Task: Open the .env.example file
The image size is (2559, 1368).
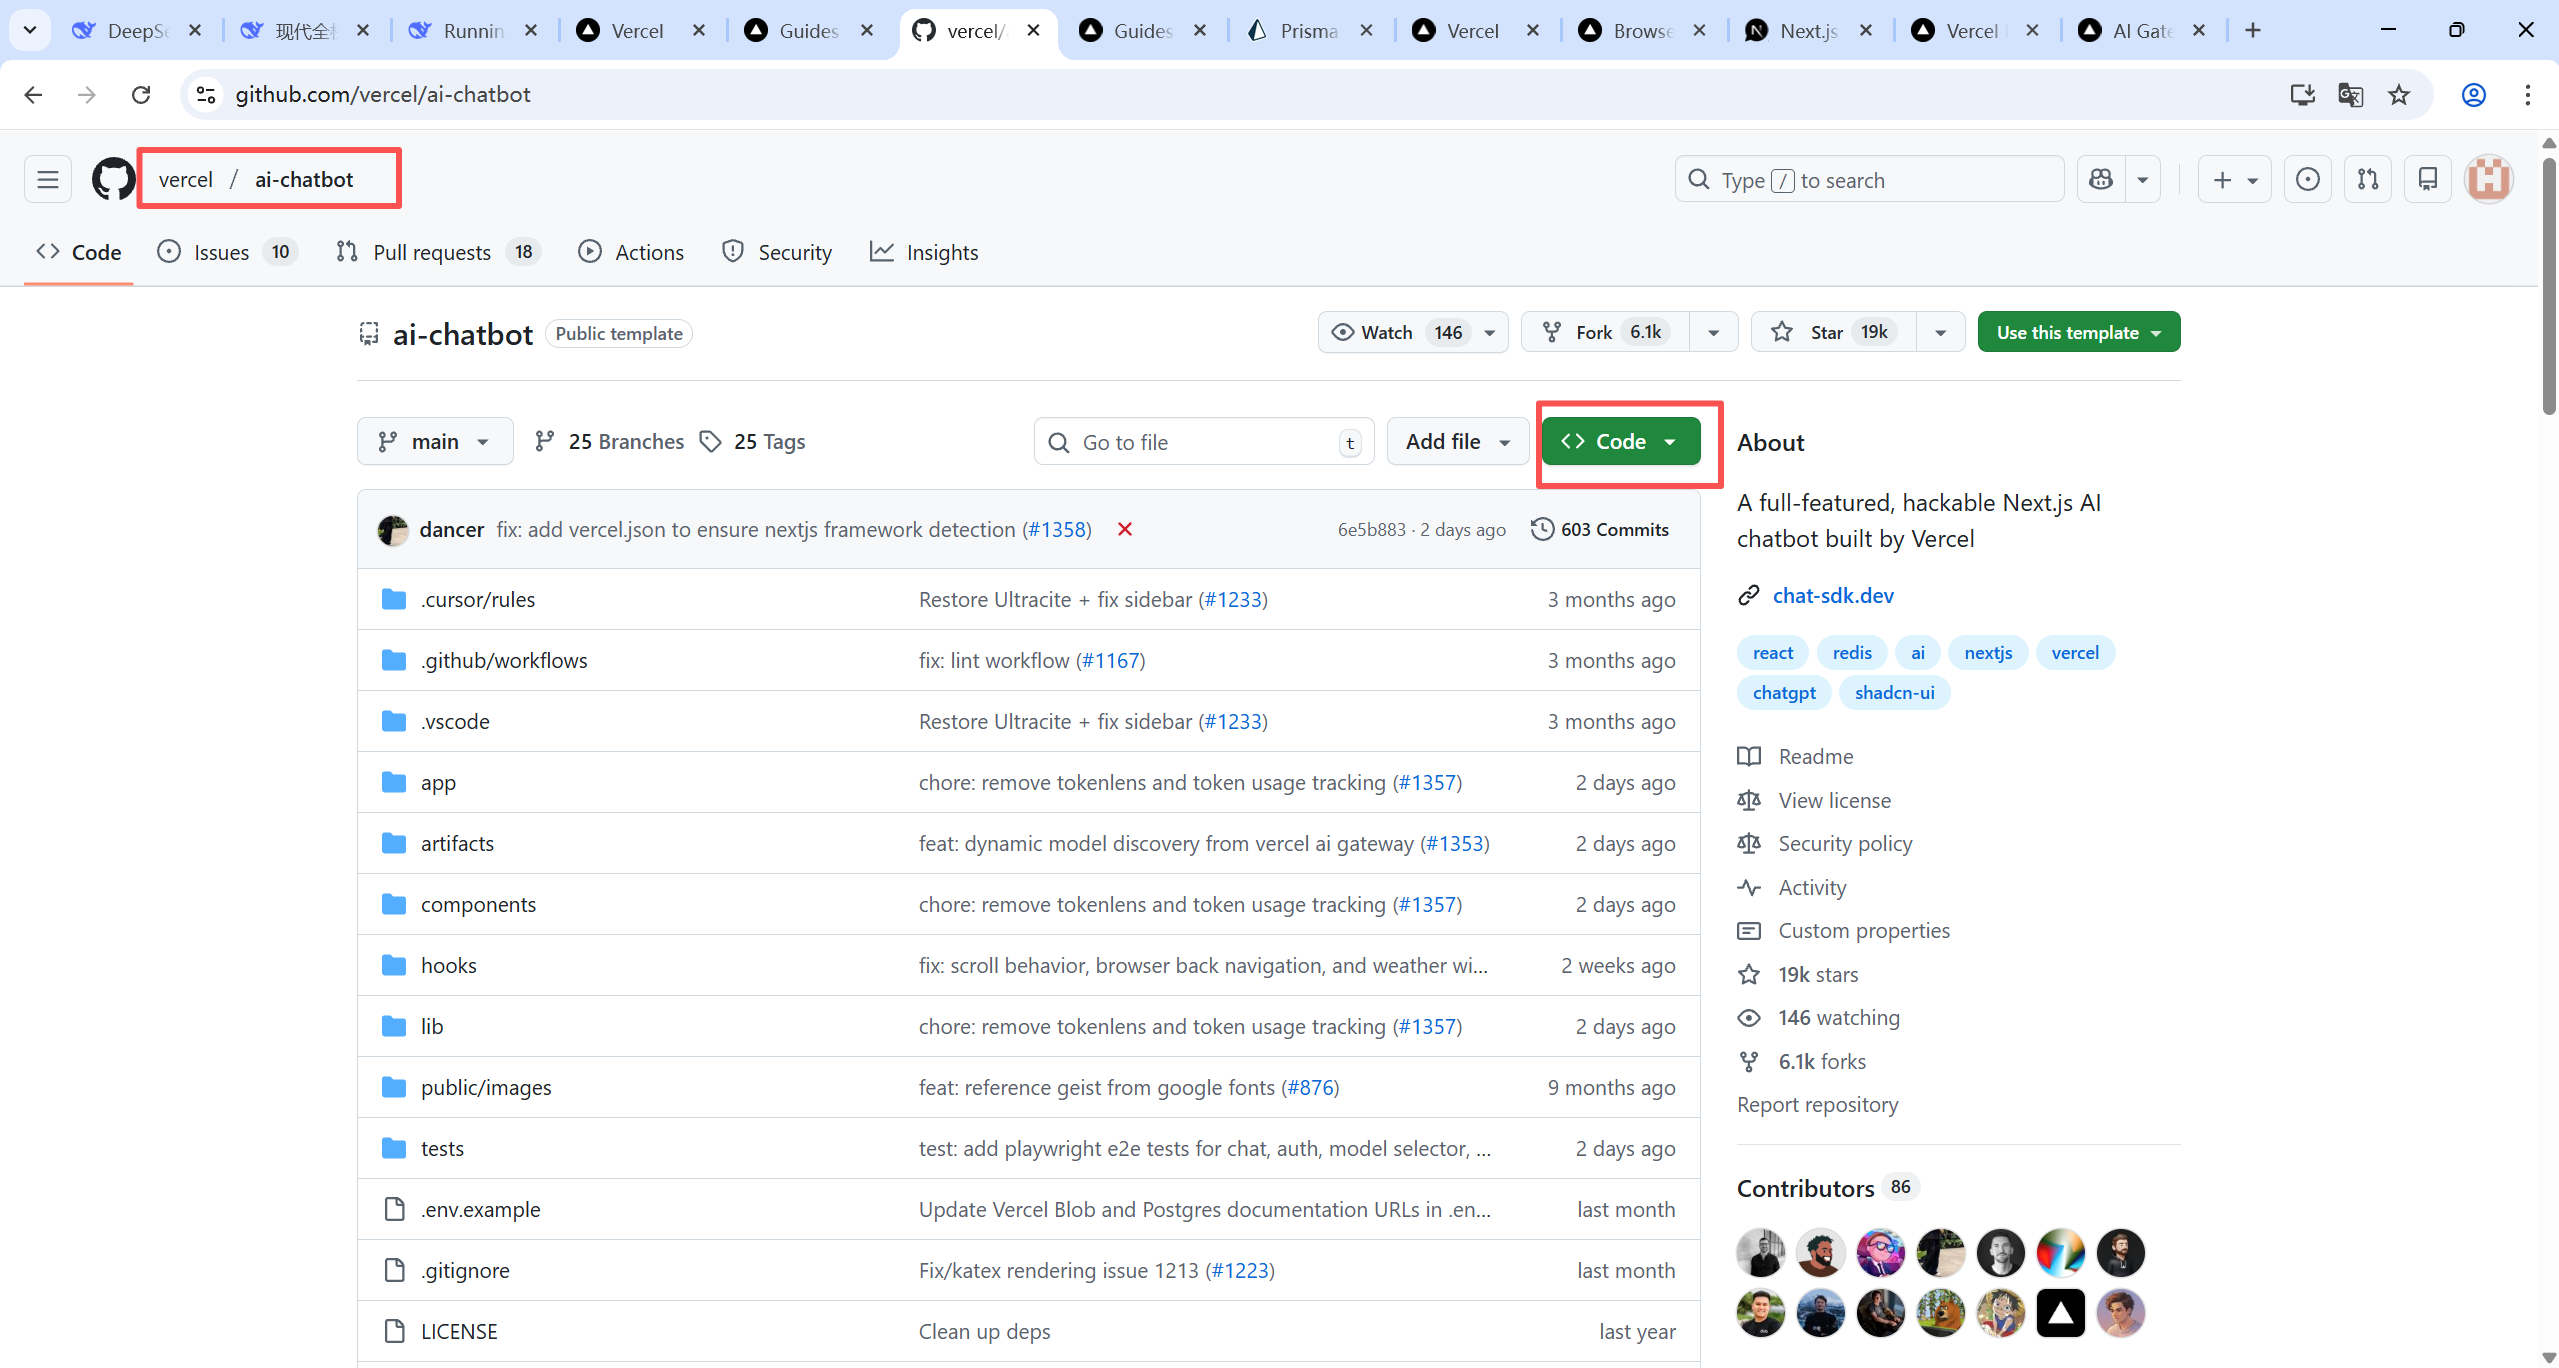Action: (x=480, y=1209)
